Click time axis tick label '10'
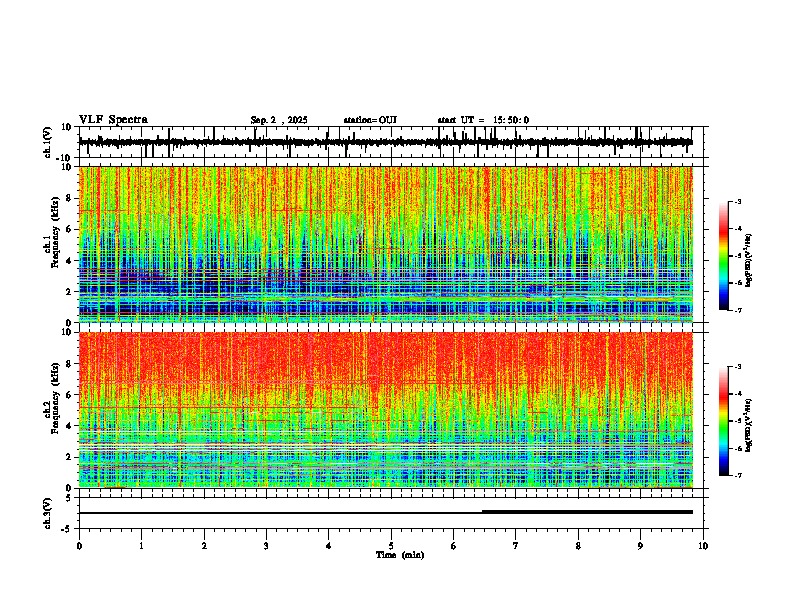 [703, 546]
